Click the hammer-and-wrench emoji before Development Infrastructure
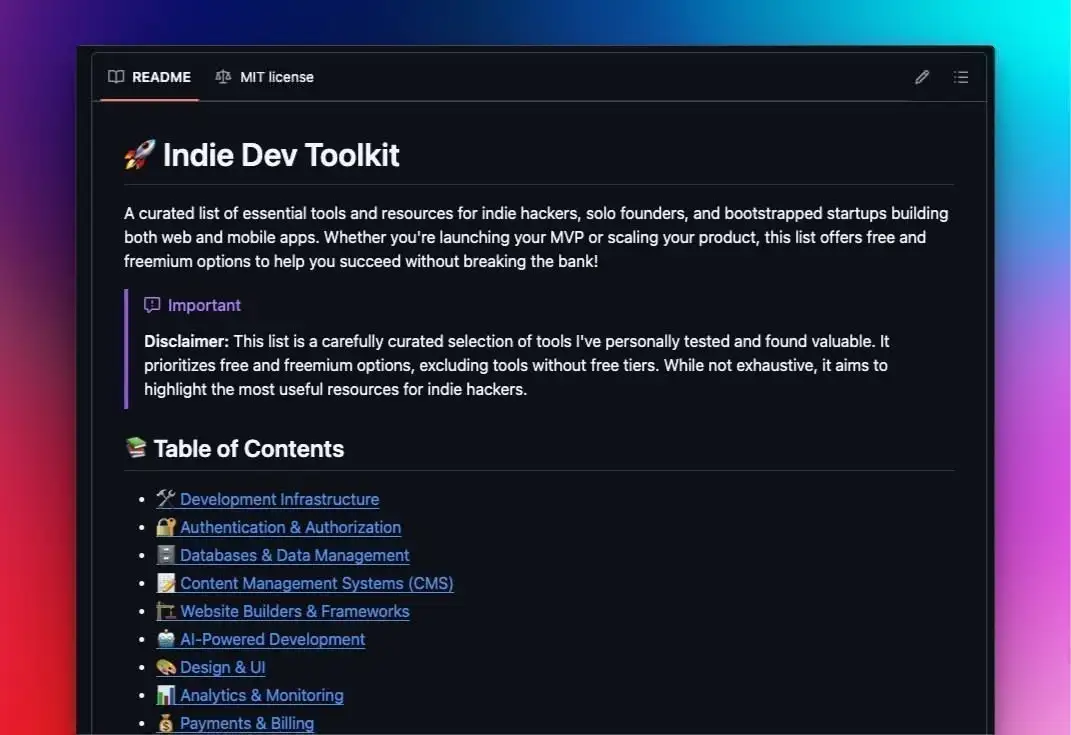Viewport: 1071px width, 735px height. [x=166, y=498]
